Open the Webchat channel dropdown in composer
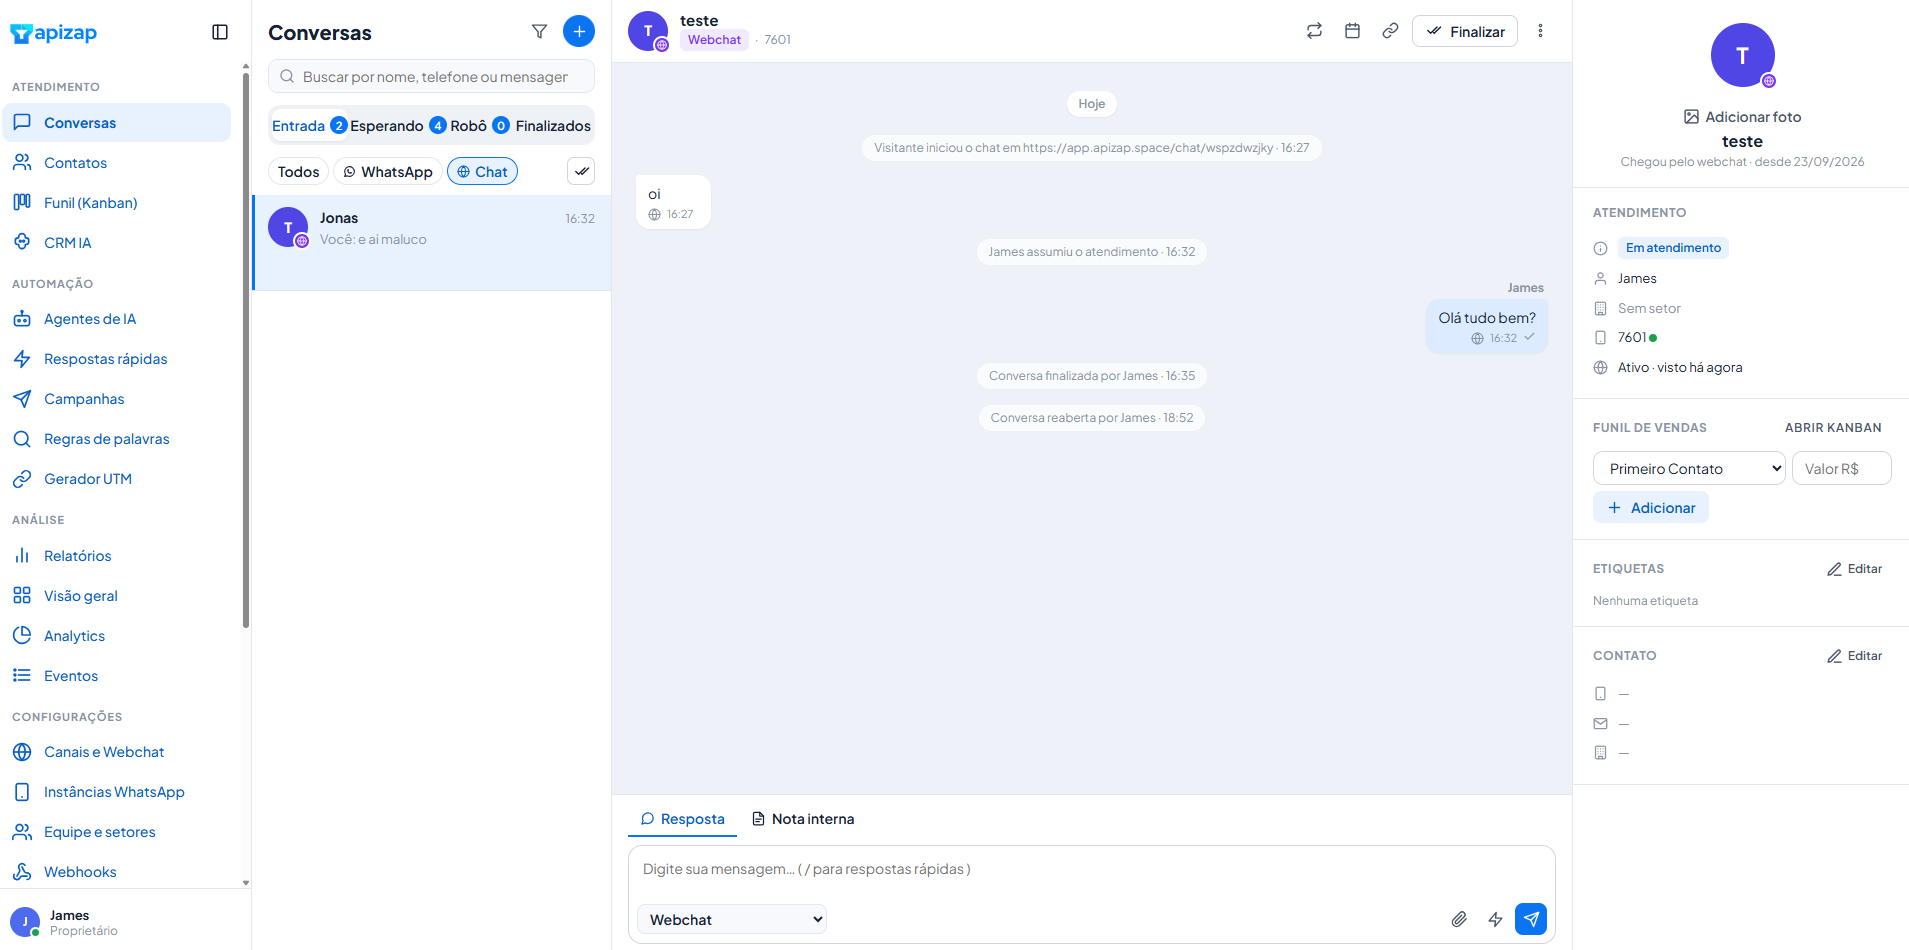This screenshot has height=950, width=1909. (732, 919)
